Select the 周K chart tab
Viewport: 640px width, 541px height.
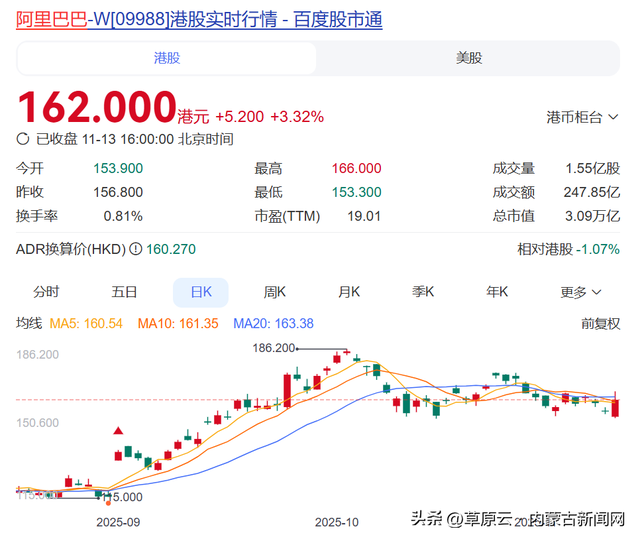tap(275, 292)
